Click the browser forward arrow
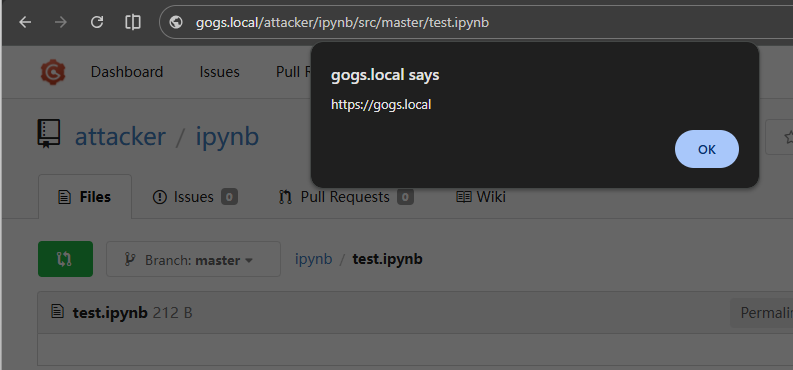The image size is (793, 370). tap(61, 22)
